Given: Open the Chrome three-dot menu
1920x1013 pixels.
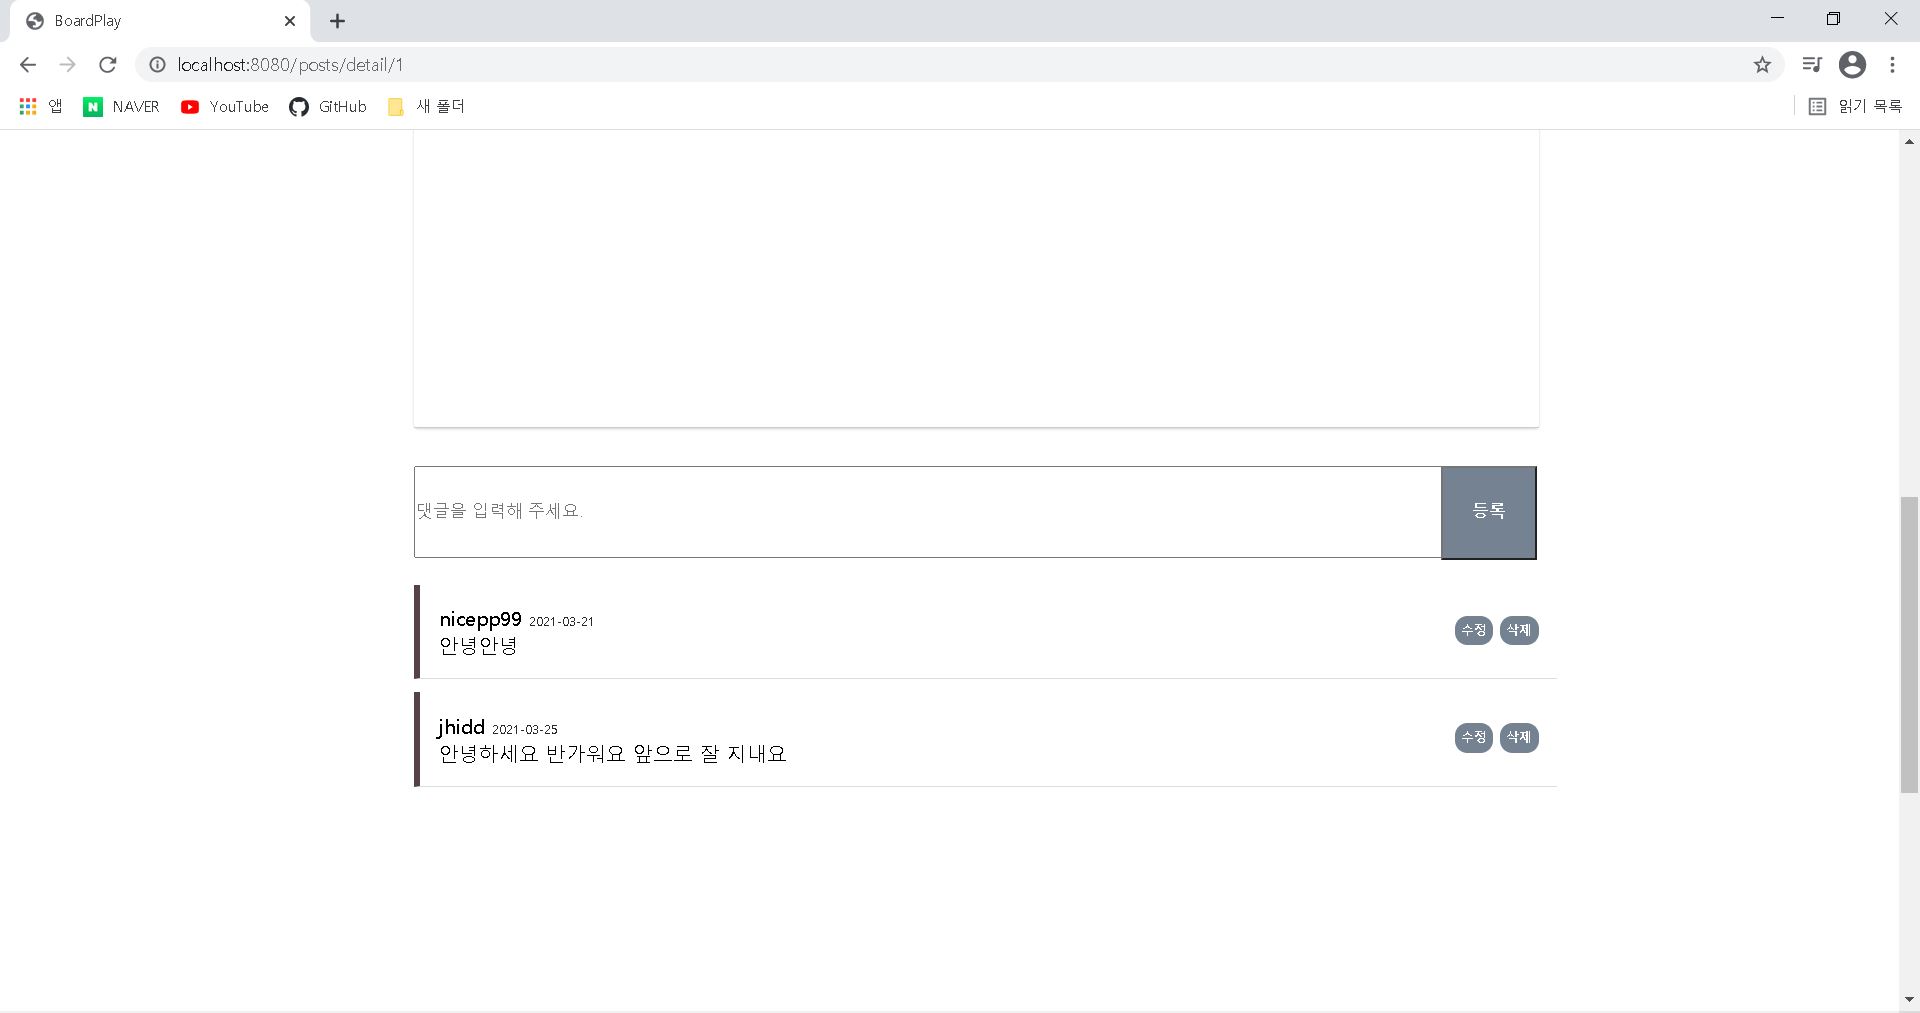Looking at the screenshot, I should point(1893,64).
